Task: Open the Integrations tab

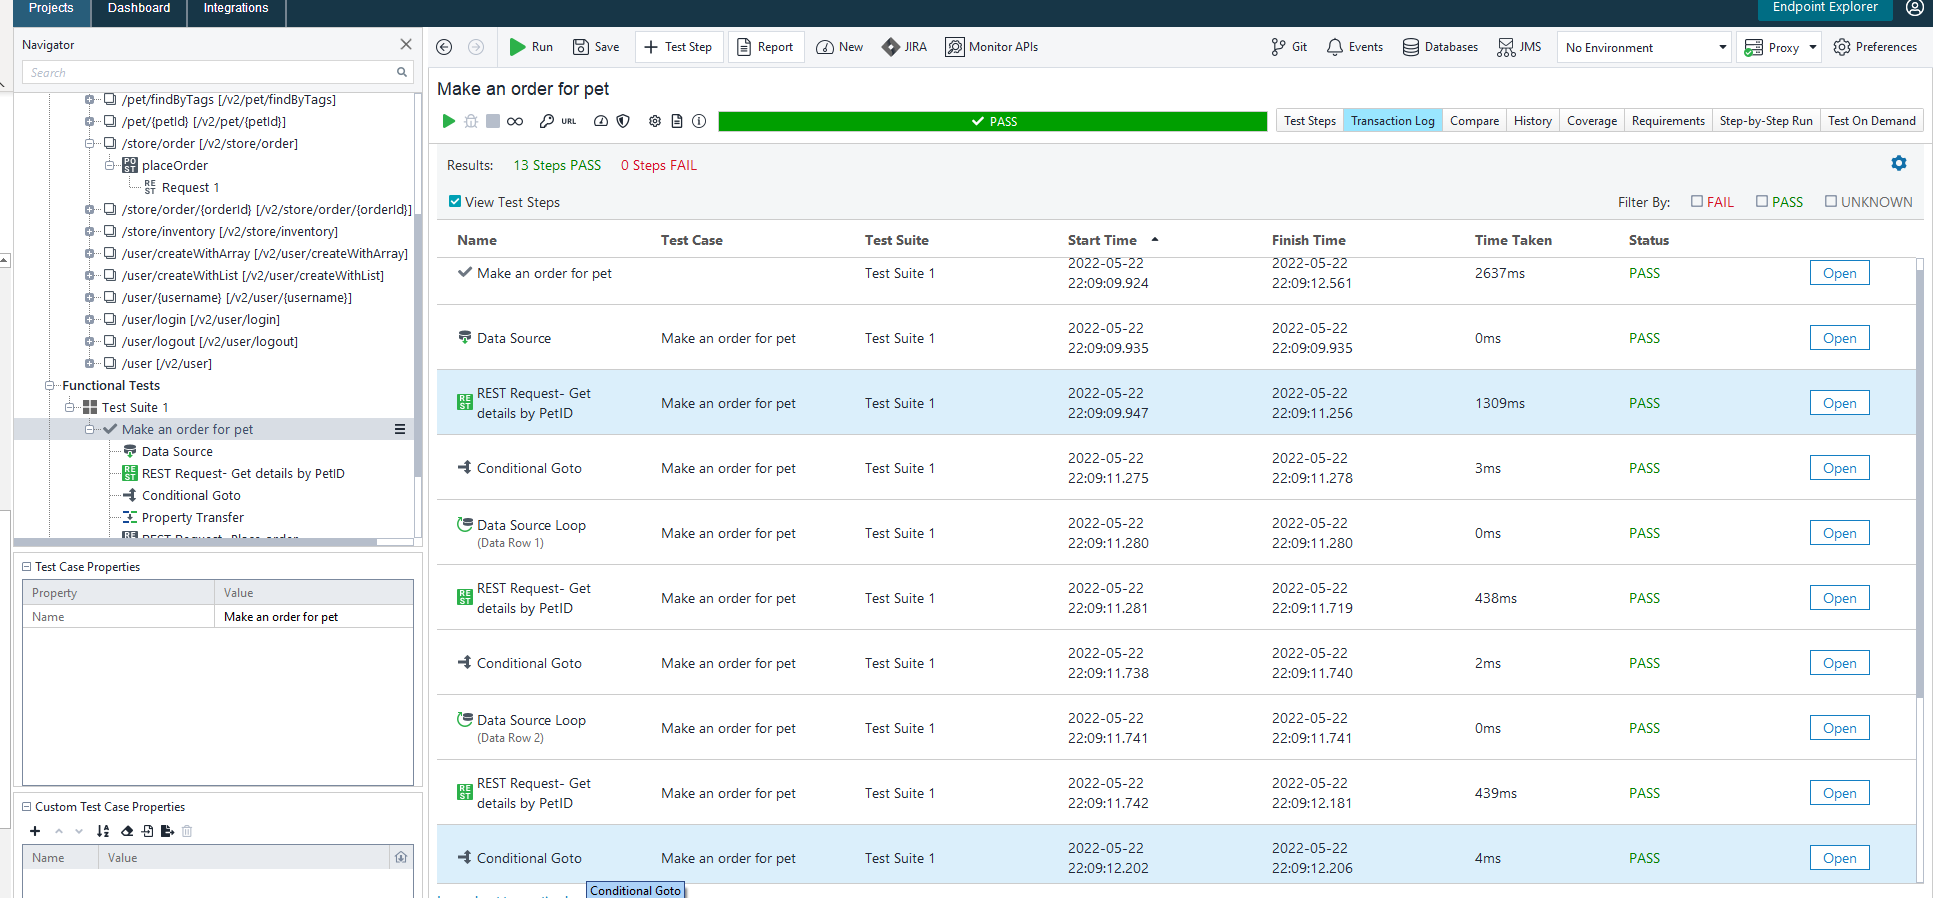Action: point(236,8)
